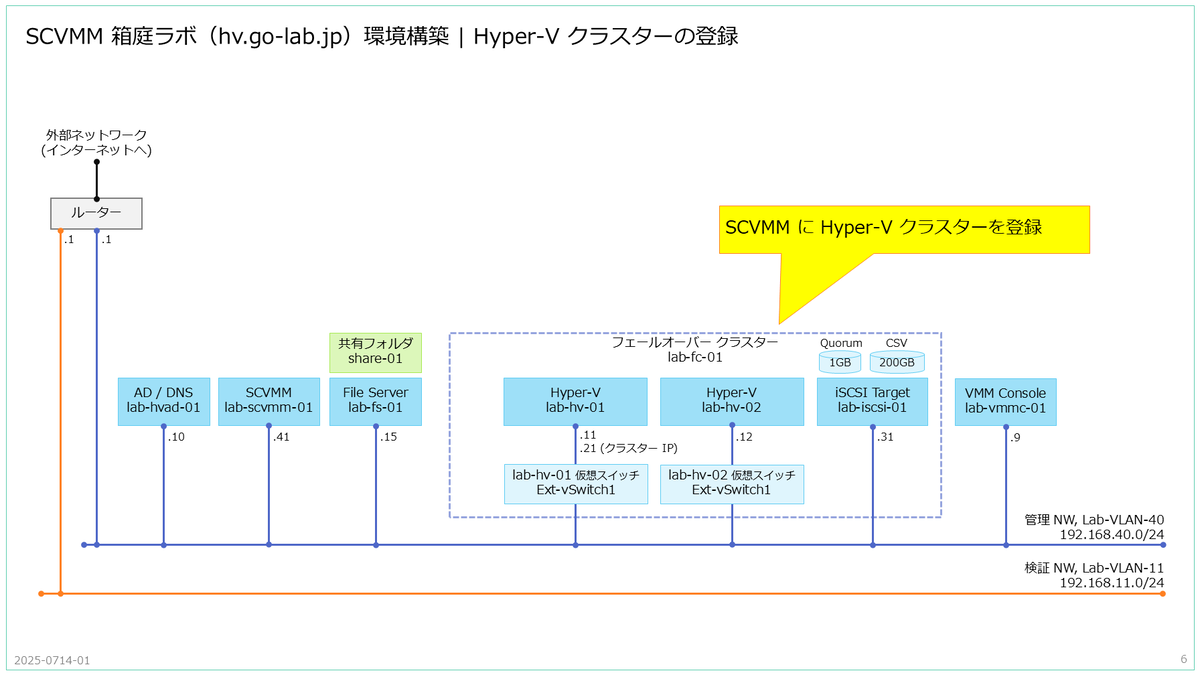Select the yellow SCVMM に Hyper-V クラスターを登録 callout
Viewport: 1200px width, 675px height.
[x=904, y=229]
